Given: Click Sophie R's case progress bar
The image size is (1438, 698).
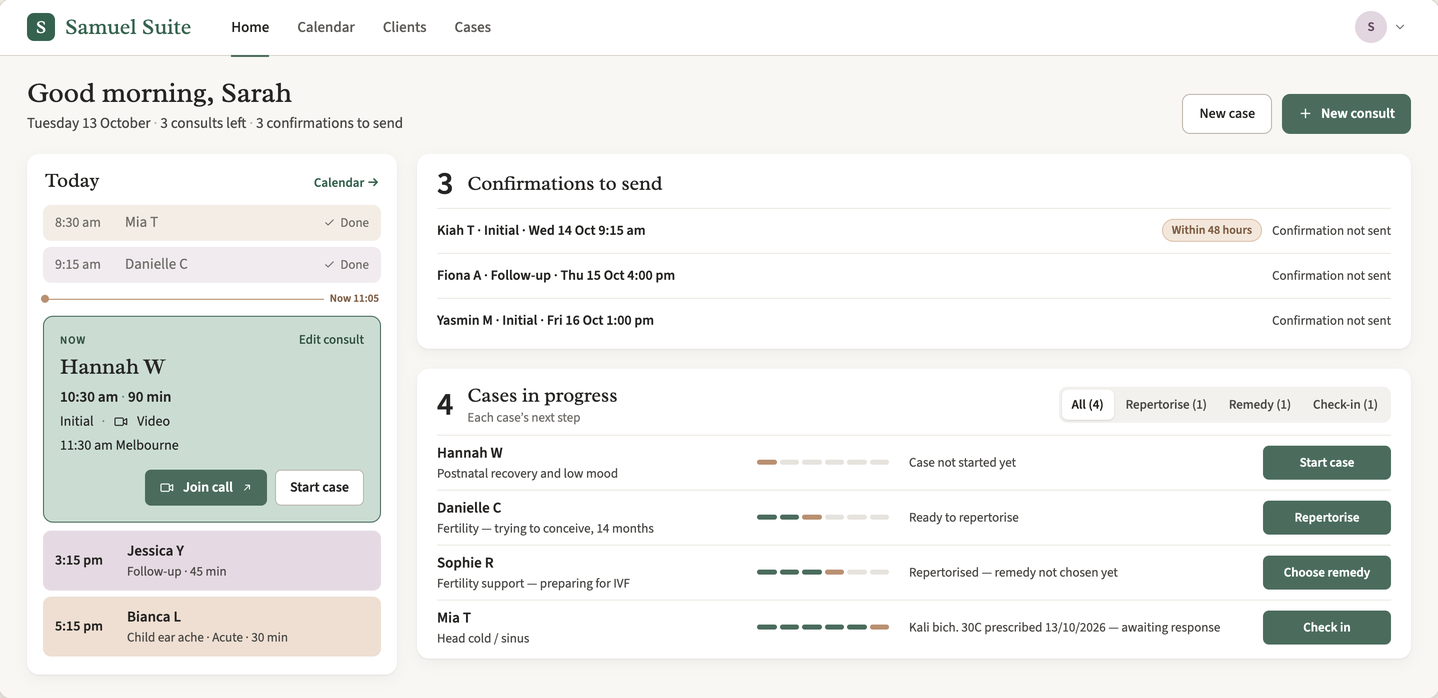Looking at the screenshot, I should pyautogui.click(x=823, y=573).
